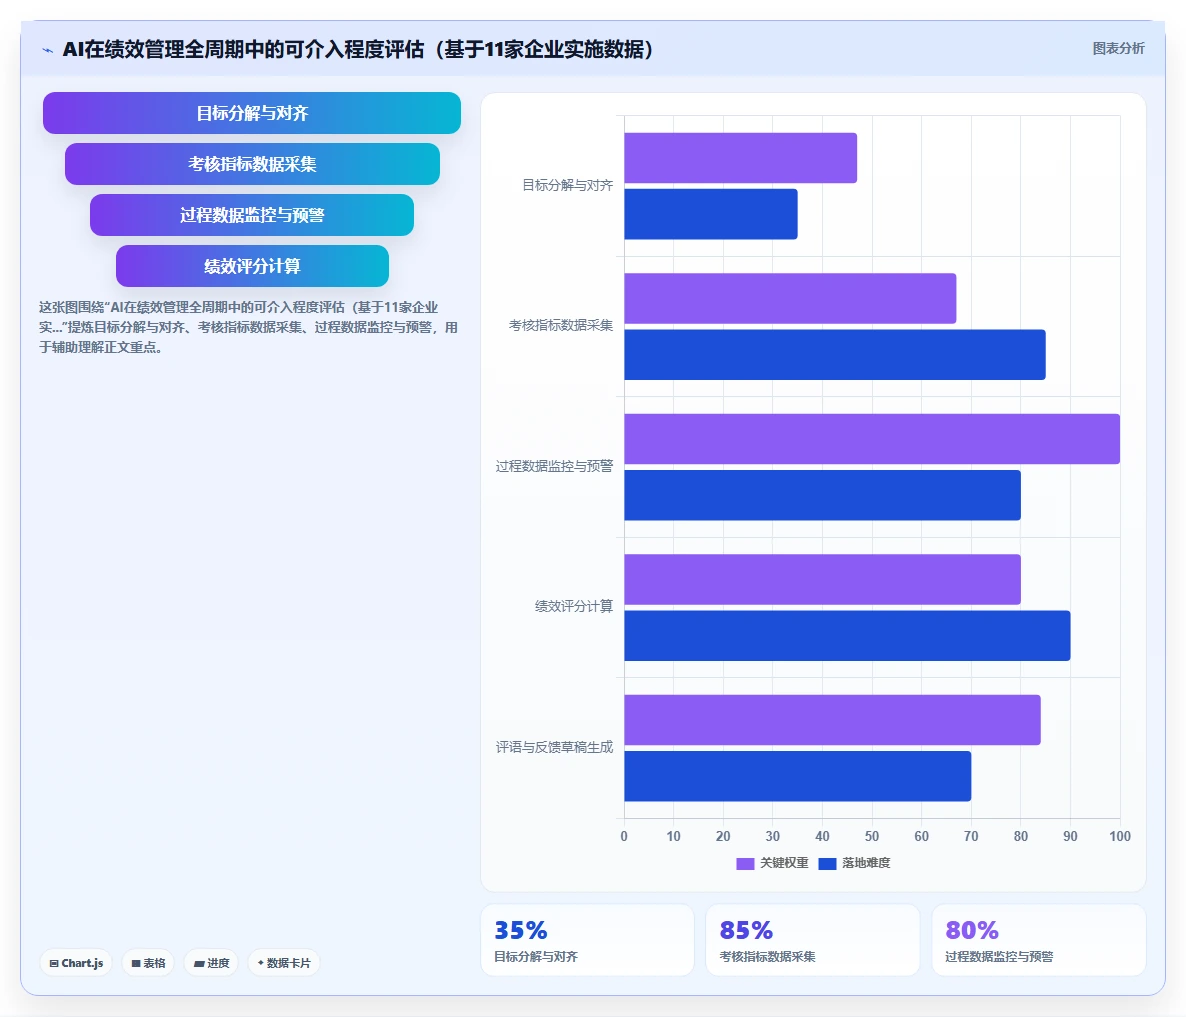This screenshot has width=1186, height=1017.
Task: Click the 进度 tag chip
Action: 211,963
